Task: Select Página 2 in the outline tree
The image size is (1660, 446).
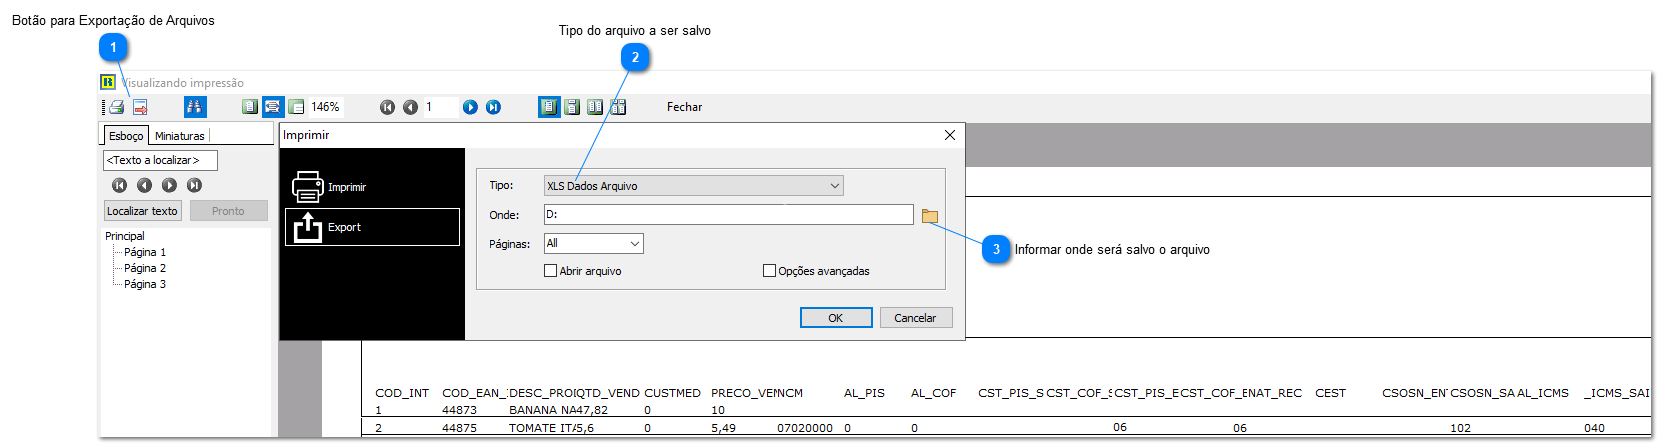Action: [x=145, y=268]
